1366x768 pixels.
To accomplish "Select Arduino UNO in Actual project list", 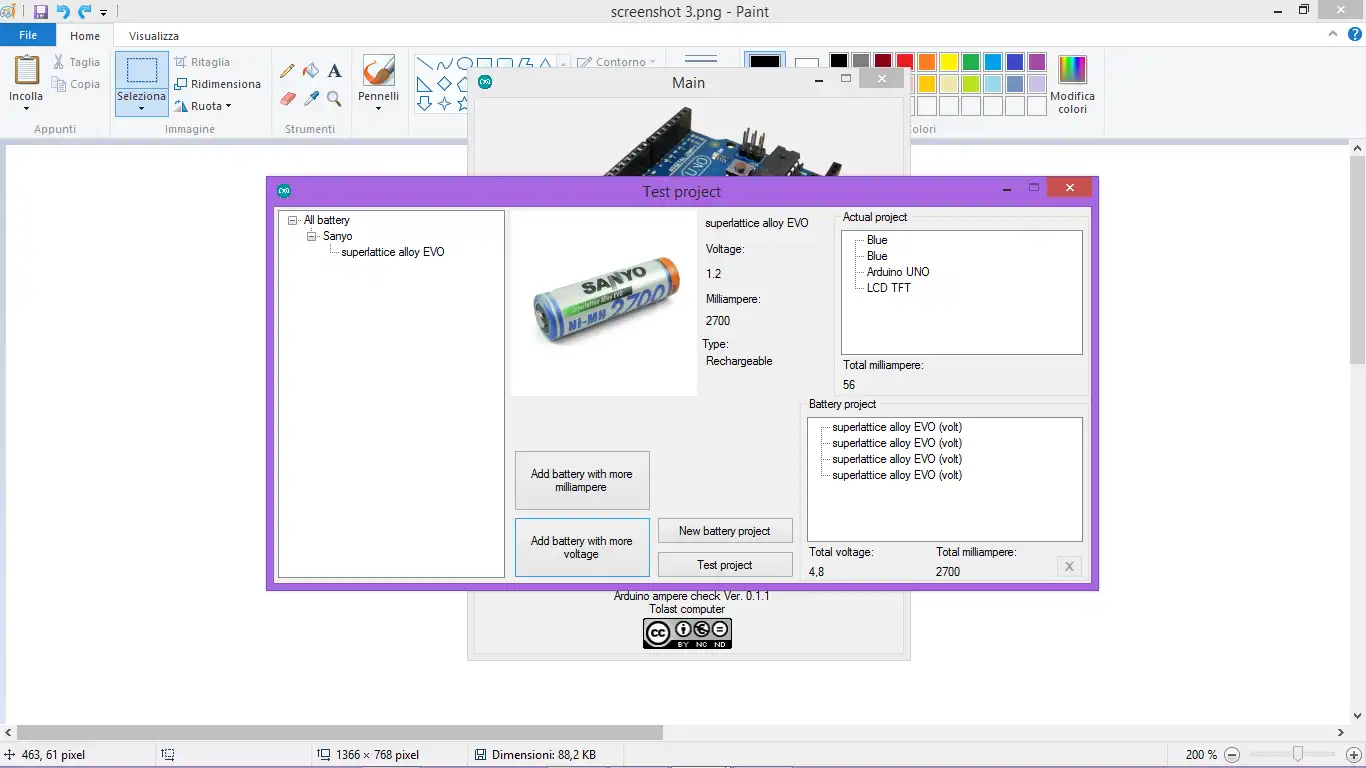I will pyautogui.click(x=898, y=272).
